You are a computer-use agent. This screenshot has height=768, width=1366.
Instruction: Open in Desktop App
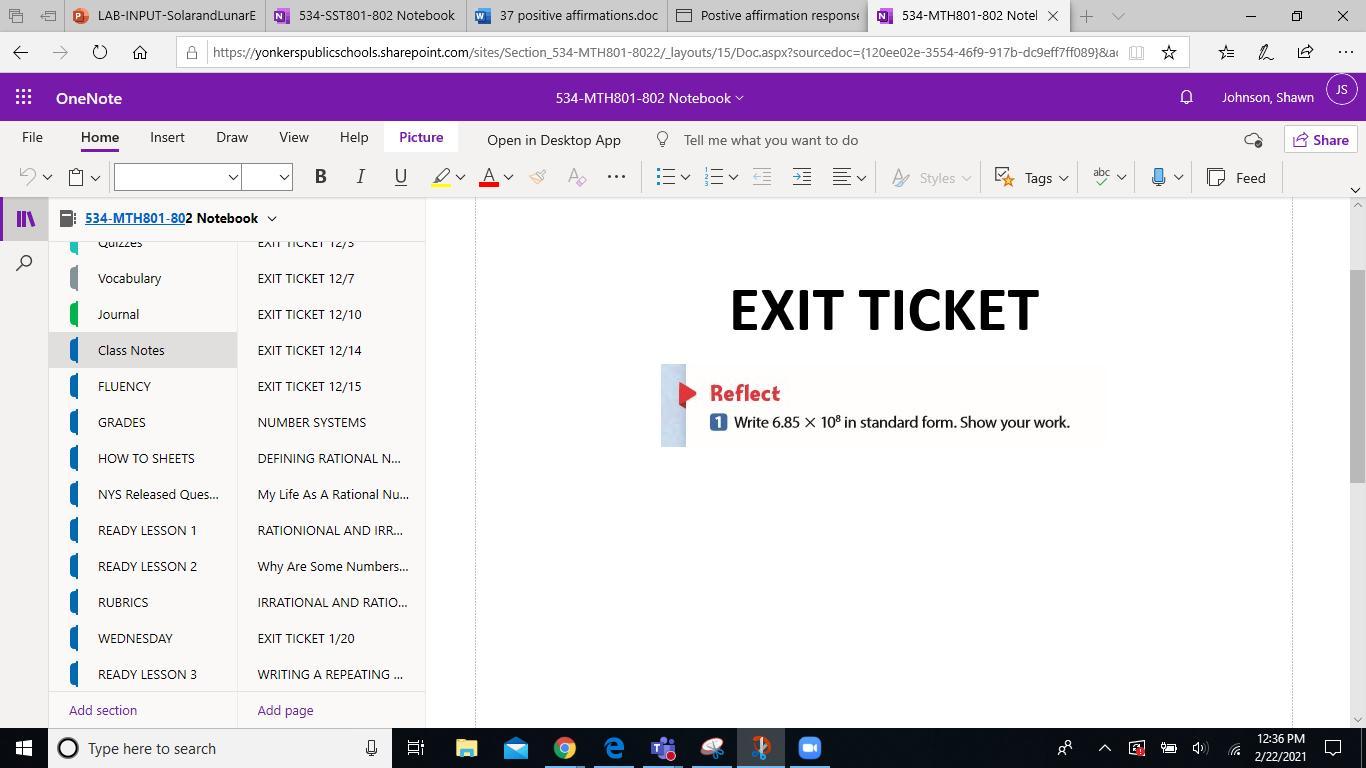[x=554, y=140]
